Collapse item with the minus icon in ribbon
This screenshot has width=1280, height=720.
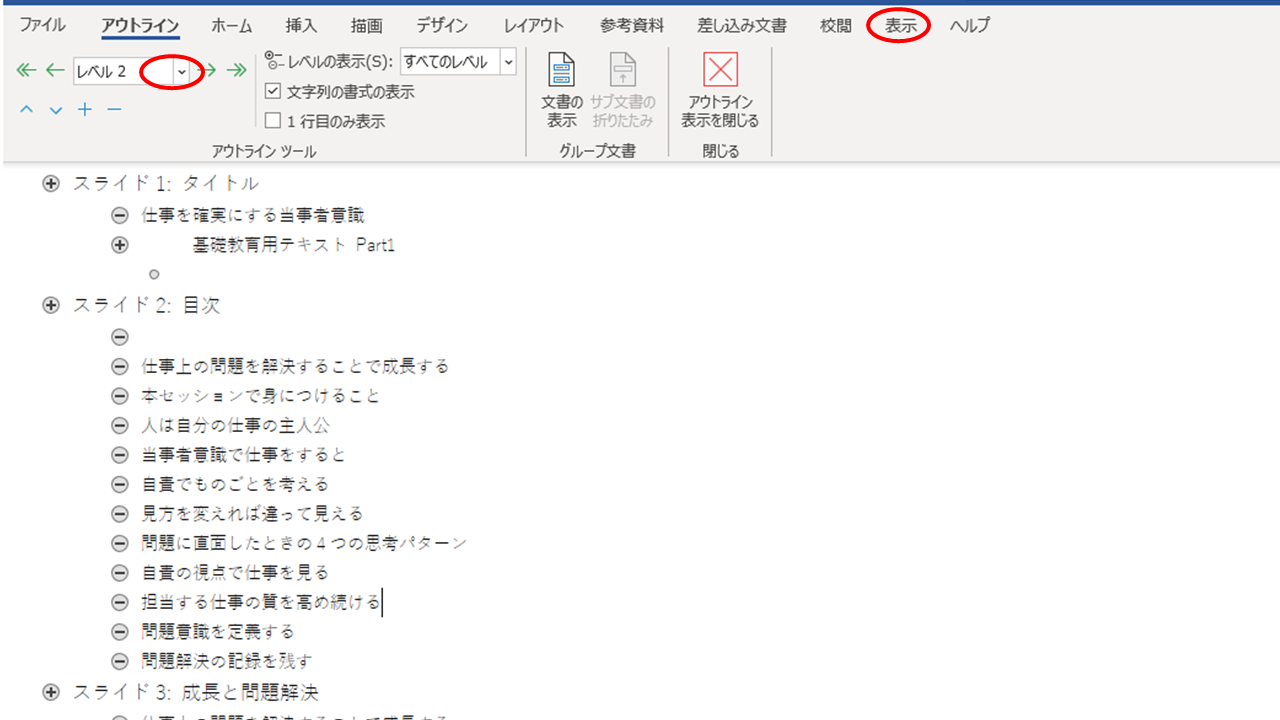pos(114,109)
